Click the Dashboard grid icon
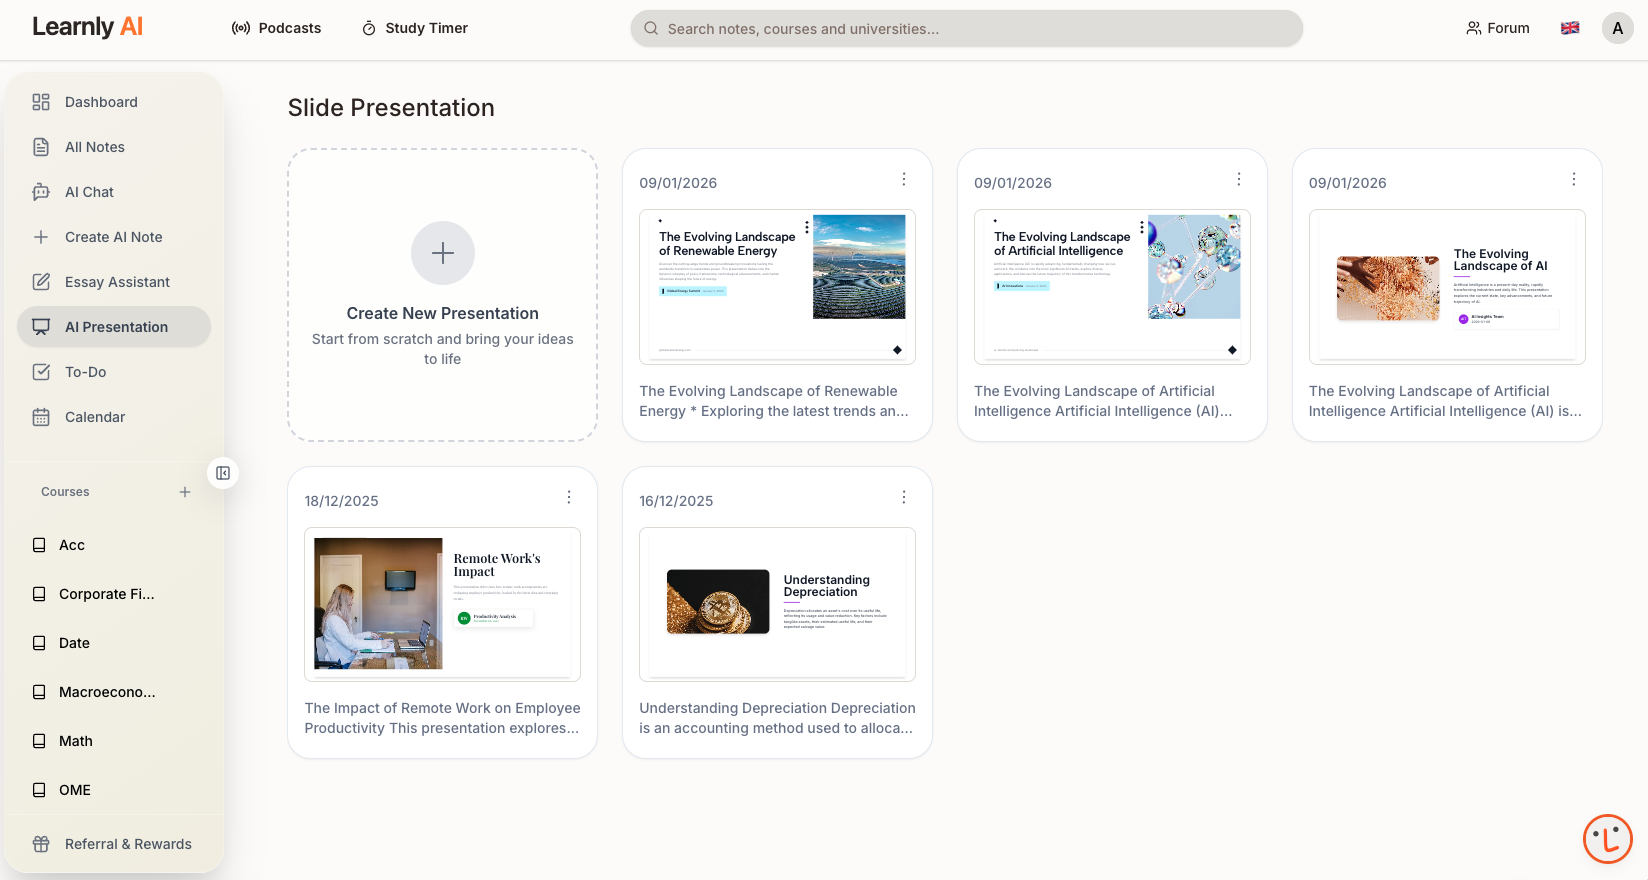The width and height of the screenshot is (1648, 880). (41, 102)
